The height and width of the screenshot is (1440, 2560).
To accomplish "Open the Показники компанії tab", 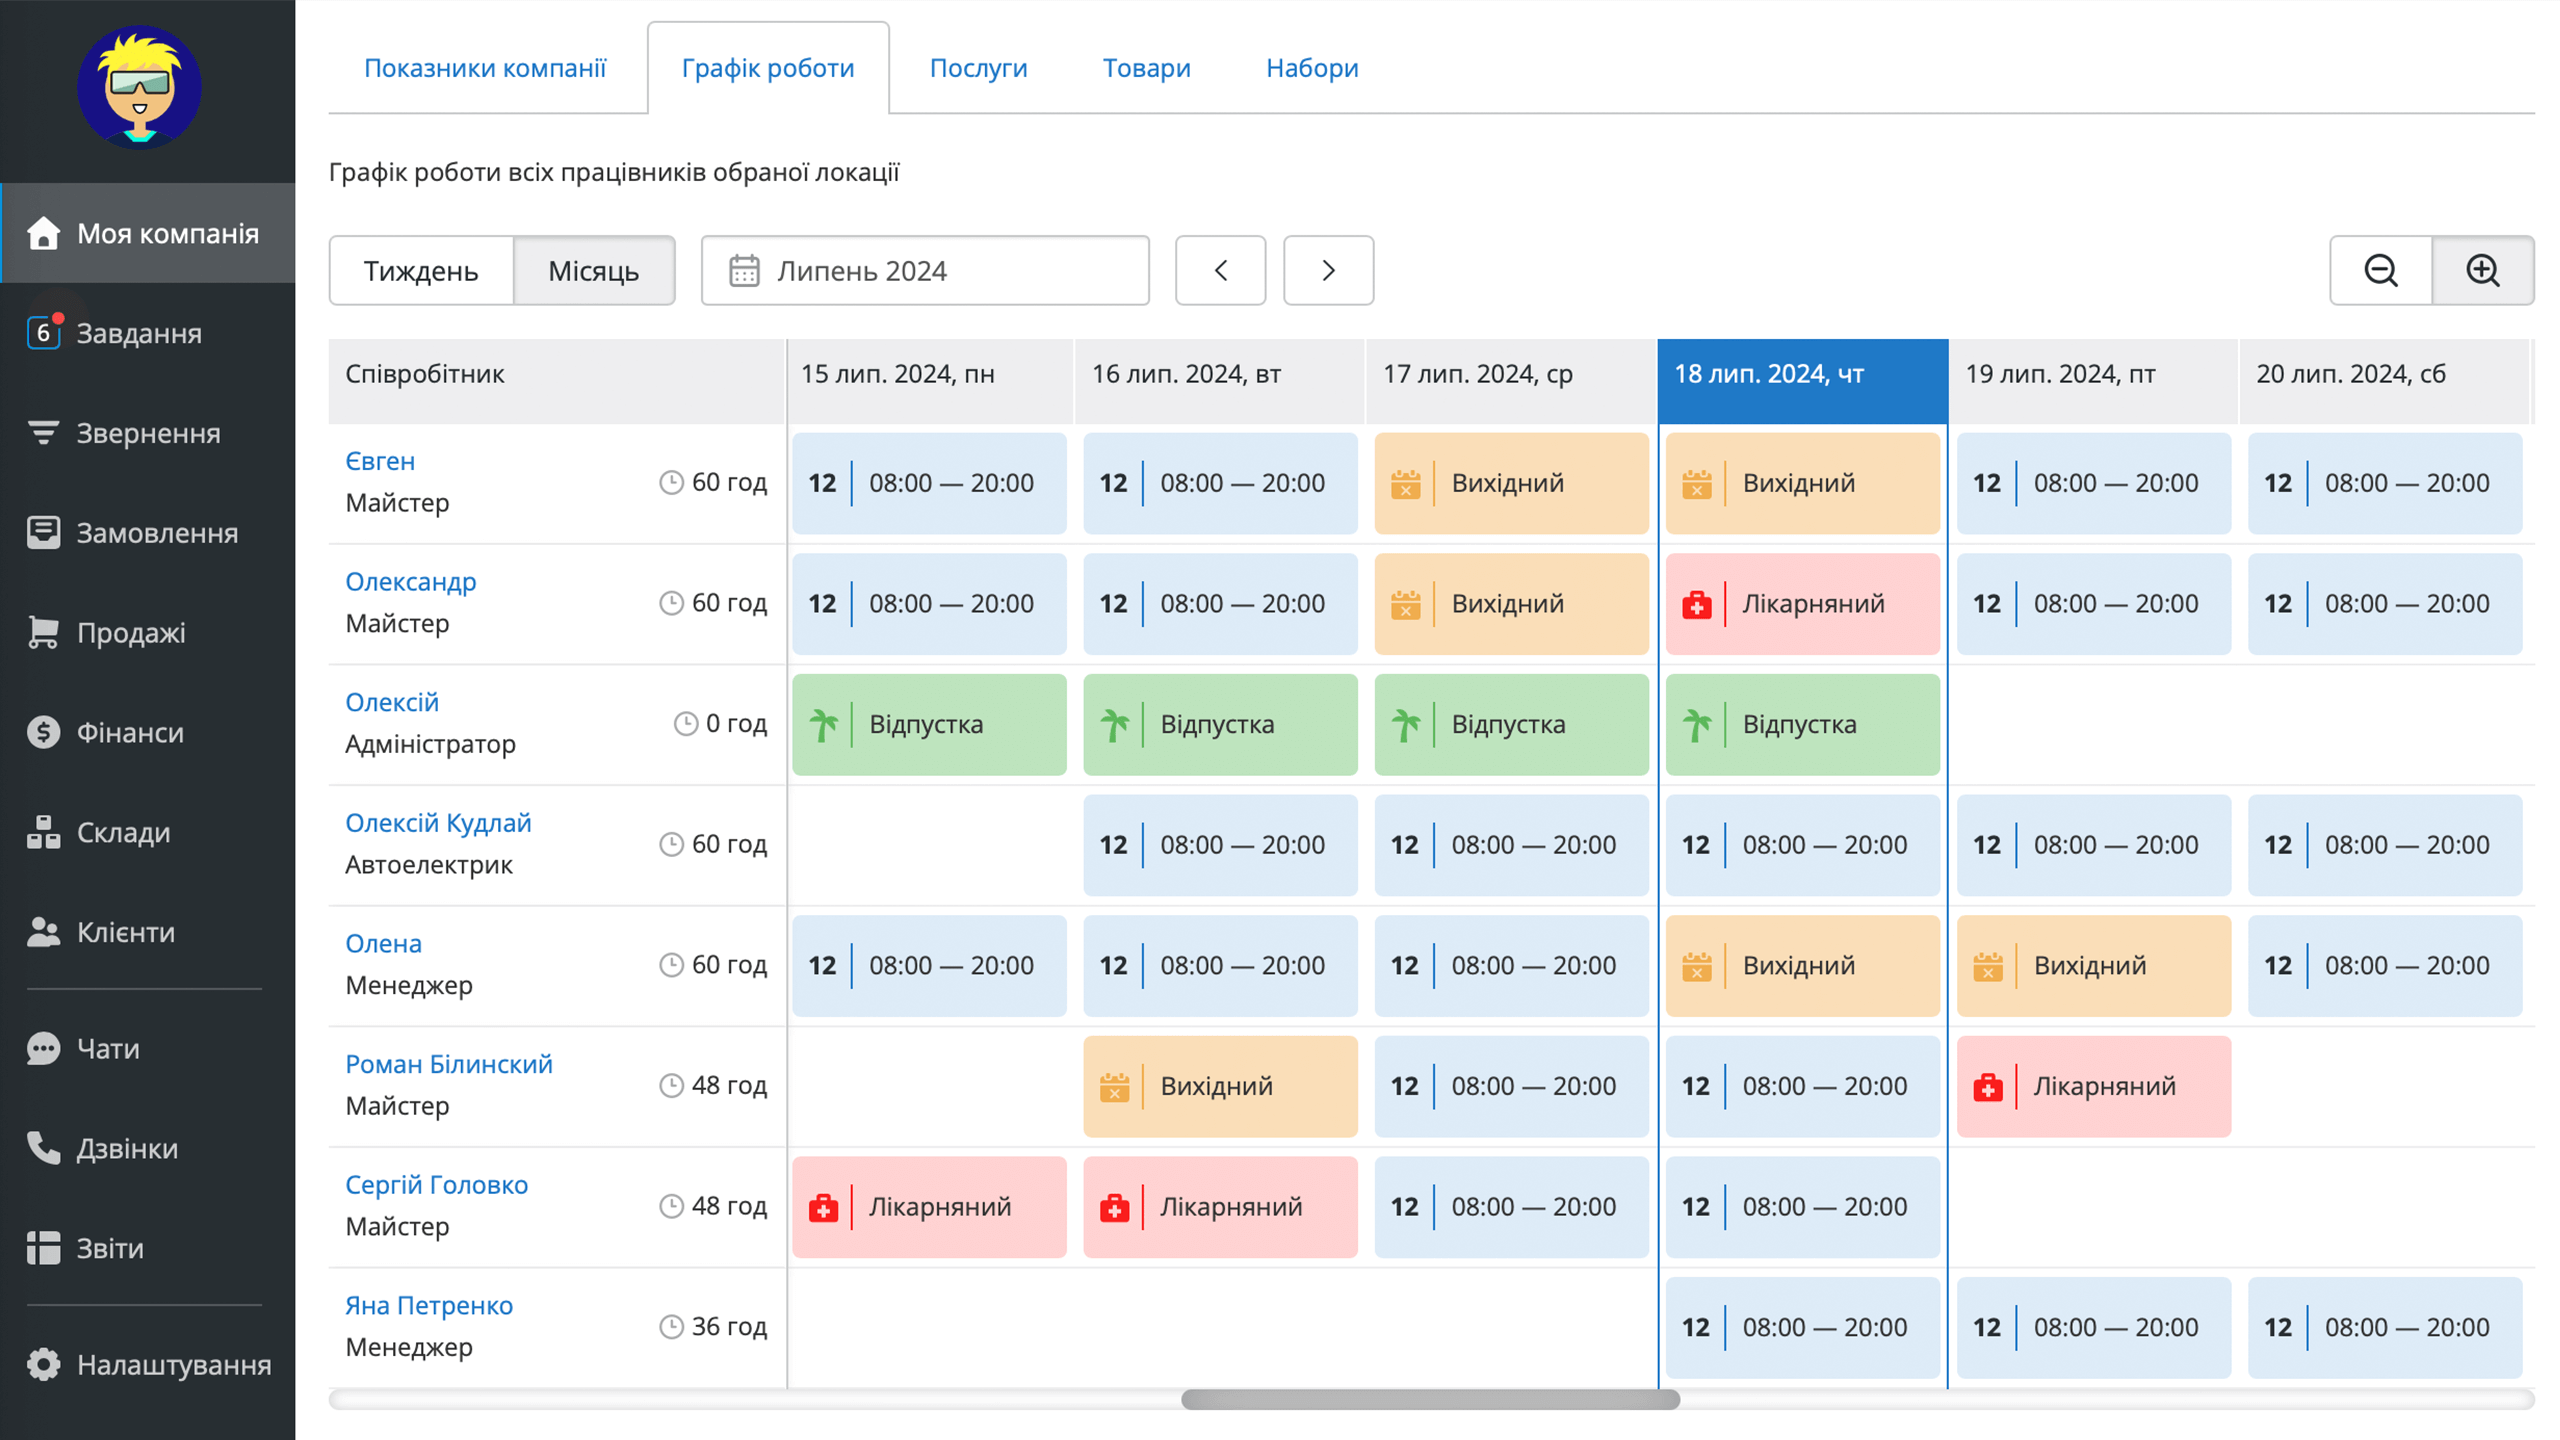I will click(485, 68).
